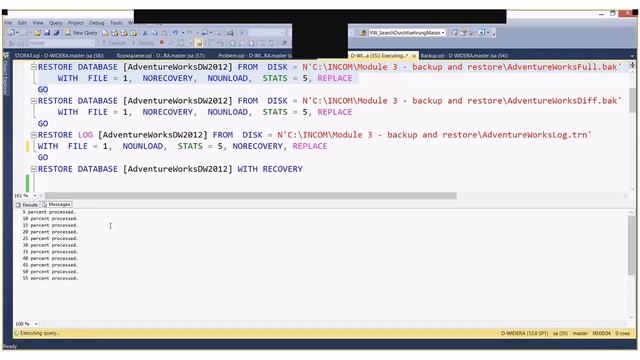Open the View menu

(38, 23)
